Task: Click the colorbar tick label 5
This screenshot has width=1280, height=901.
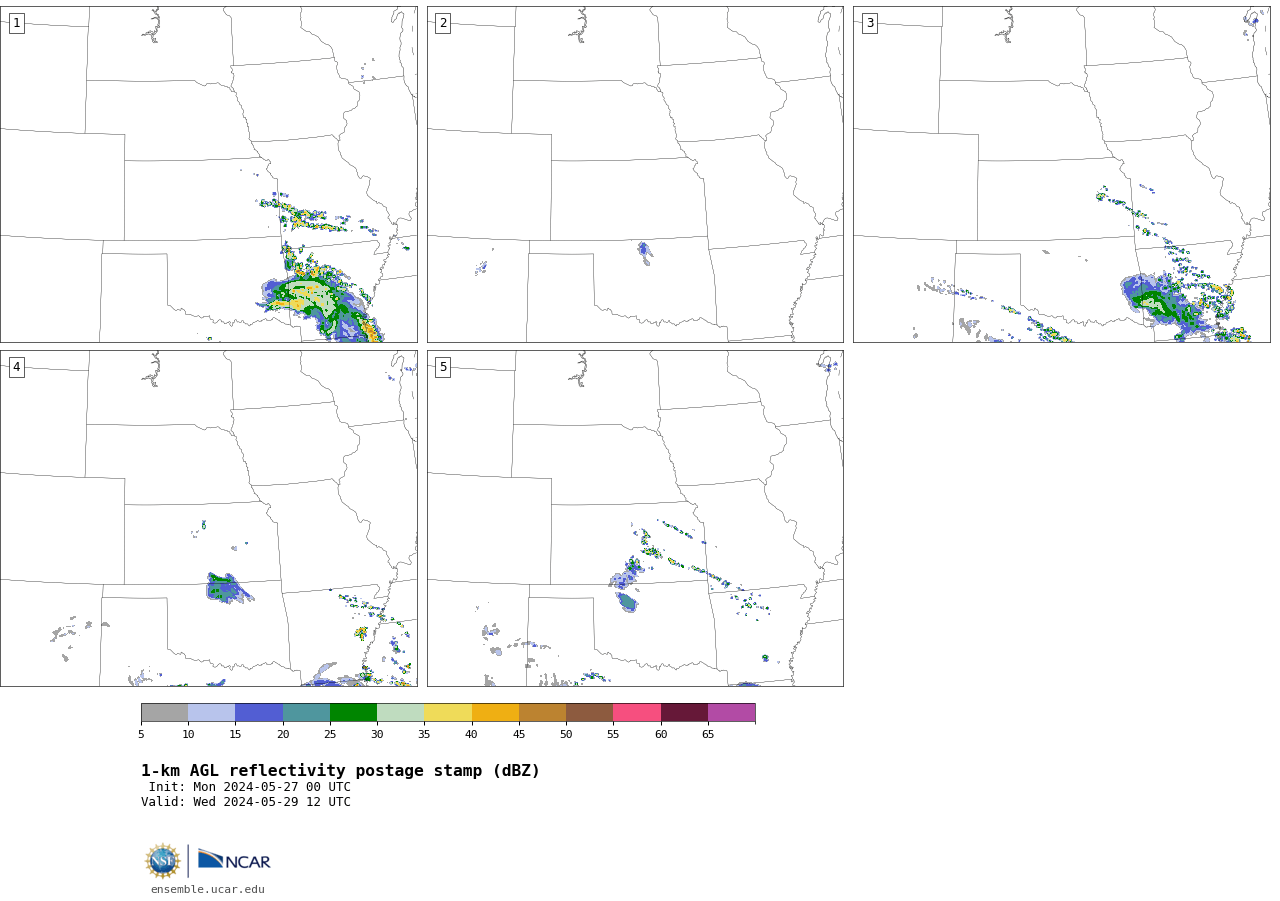Action: pyautogui.click(x=141, y=735)
